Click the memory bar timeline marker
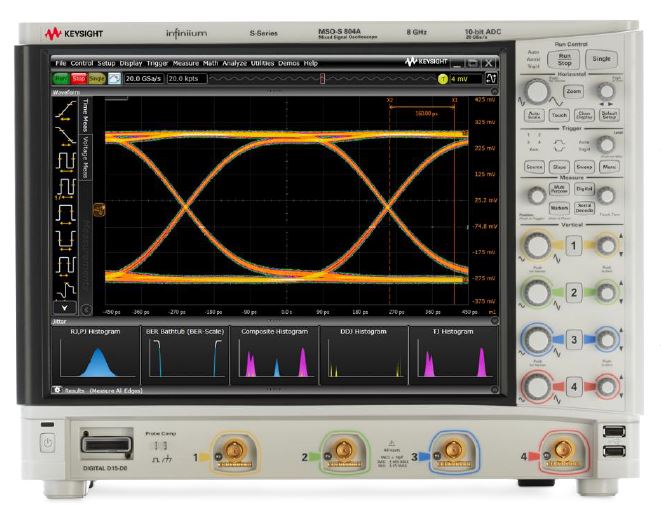661x506 pixels. [322, 78]
